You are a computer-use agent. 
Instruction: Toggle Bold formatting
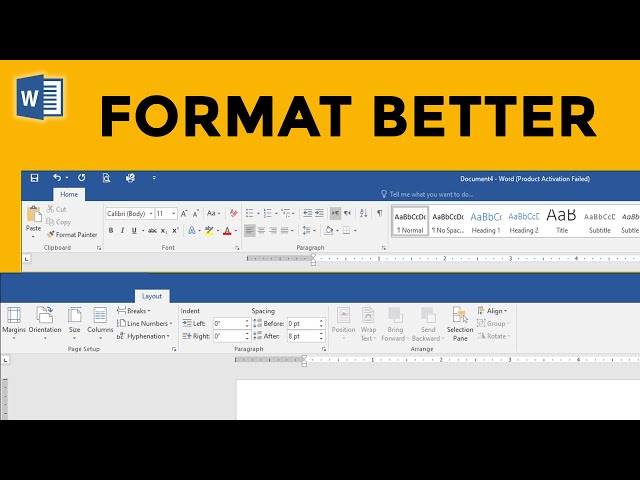pyautogui.click(x=111, y=231)
